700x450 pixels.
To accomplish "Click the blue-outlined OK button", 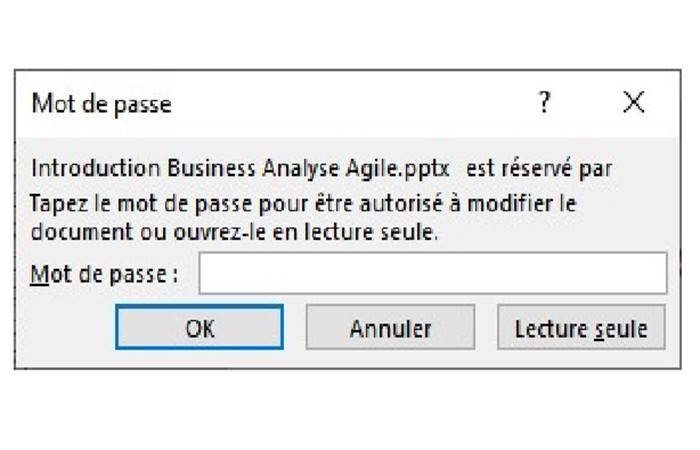I will point(200,327).
